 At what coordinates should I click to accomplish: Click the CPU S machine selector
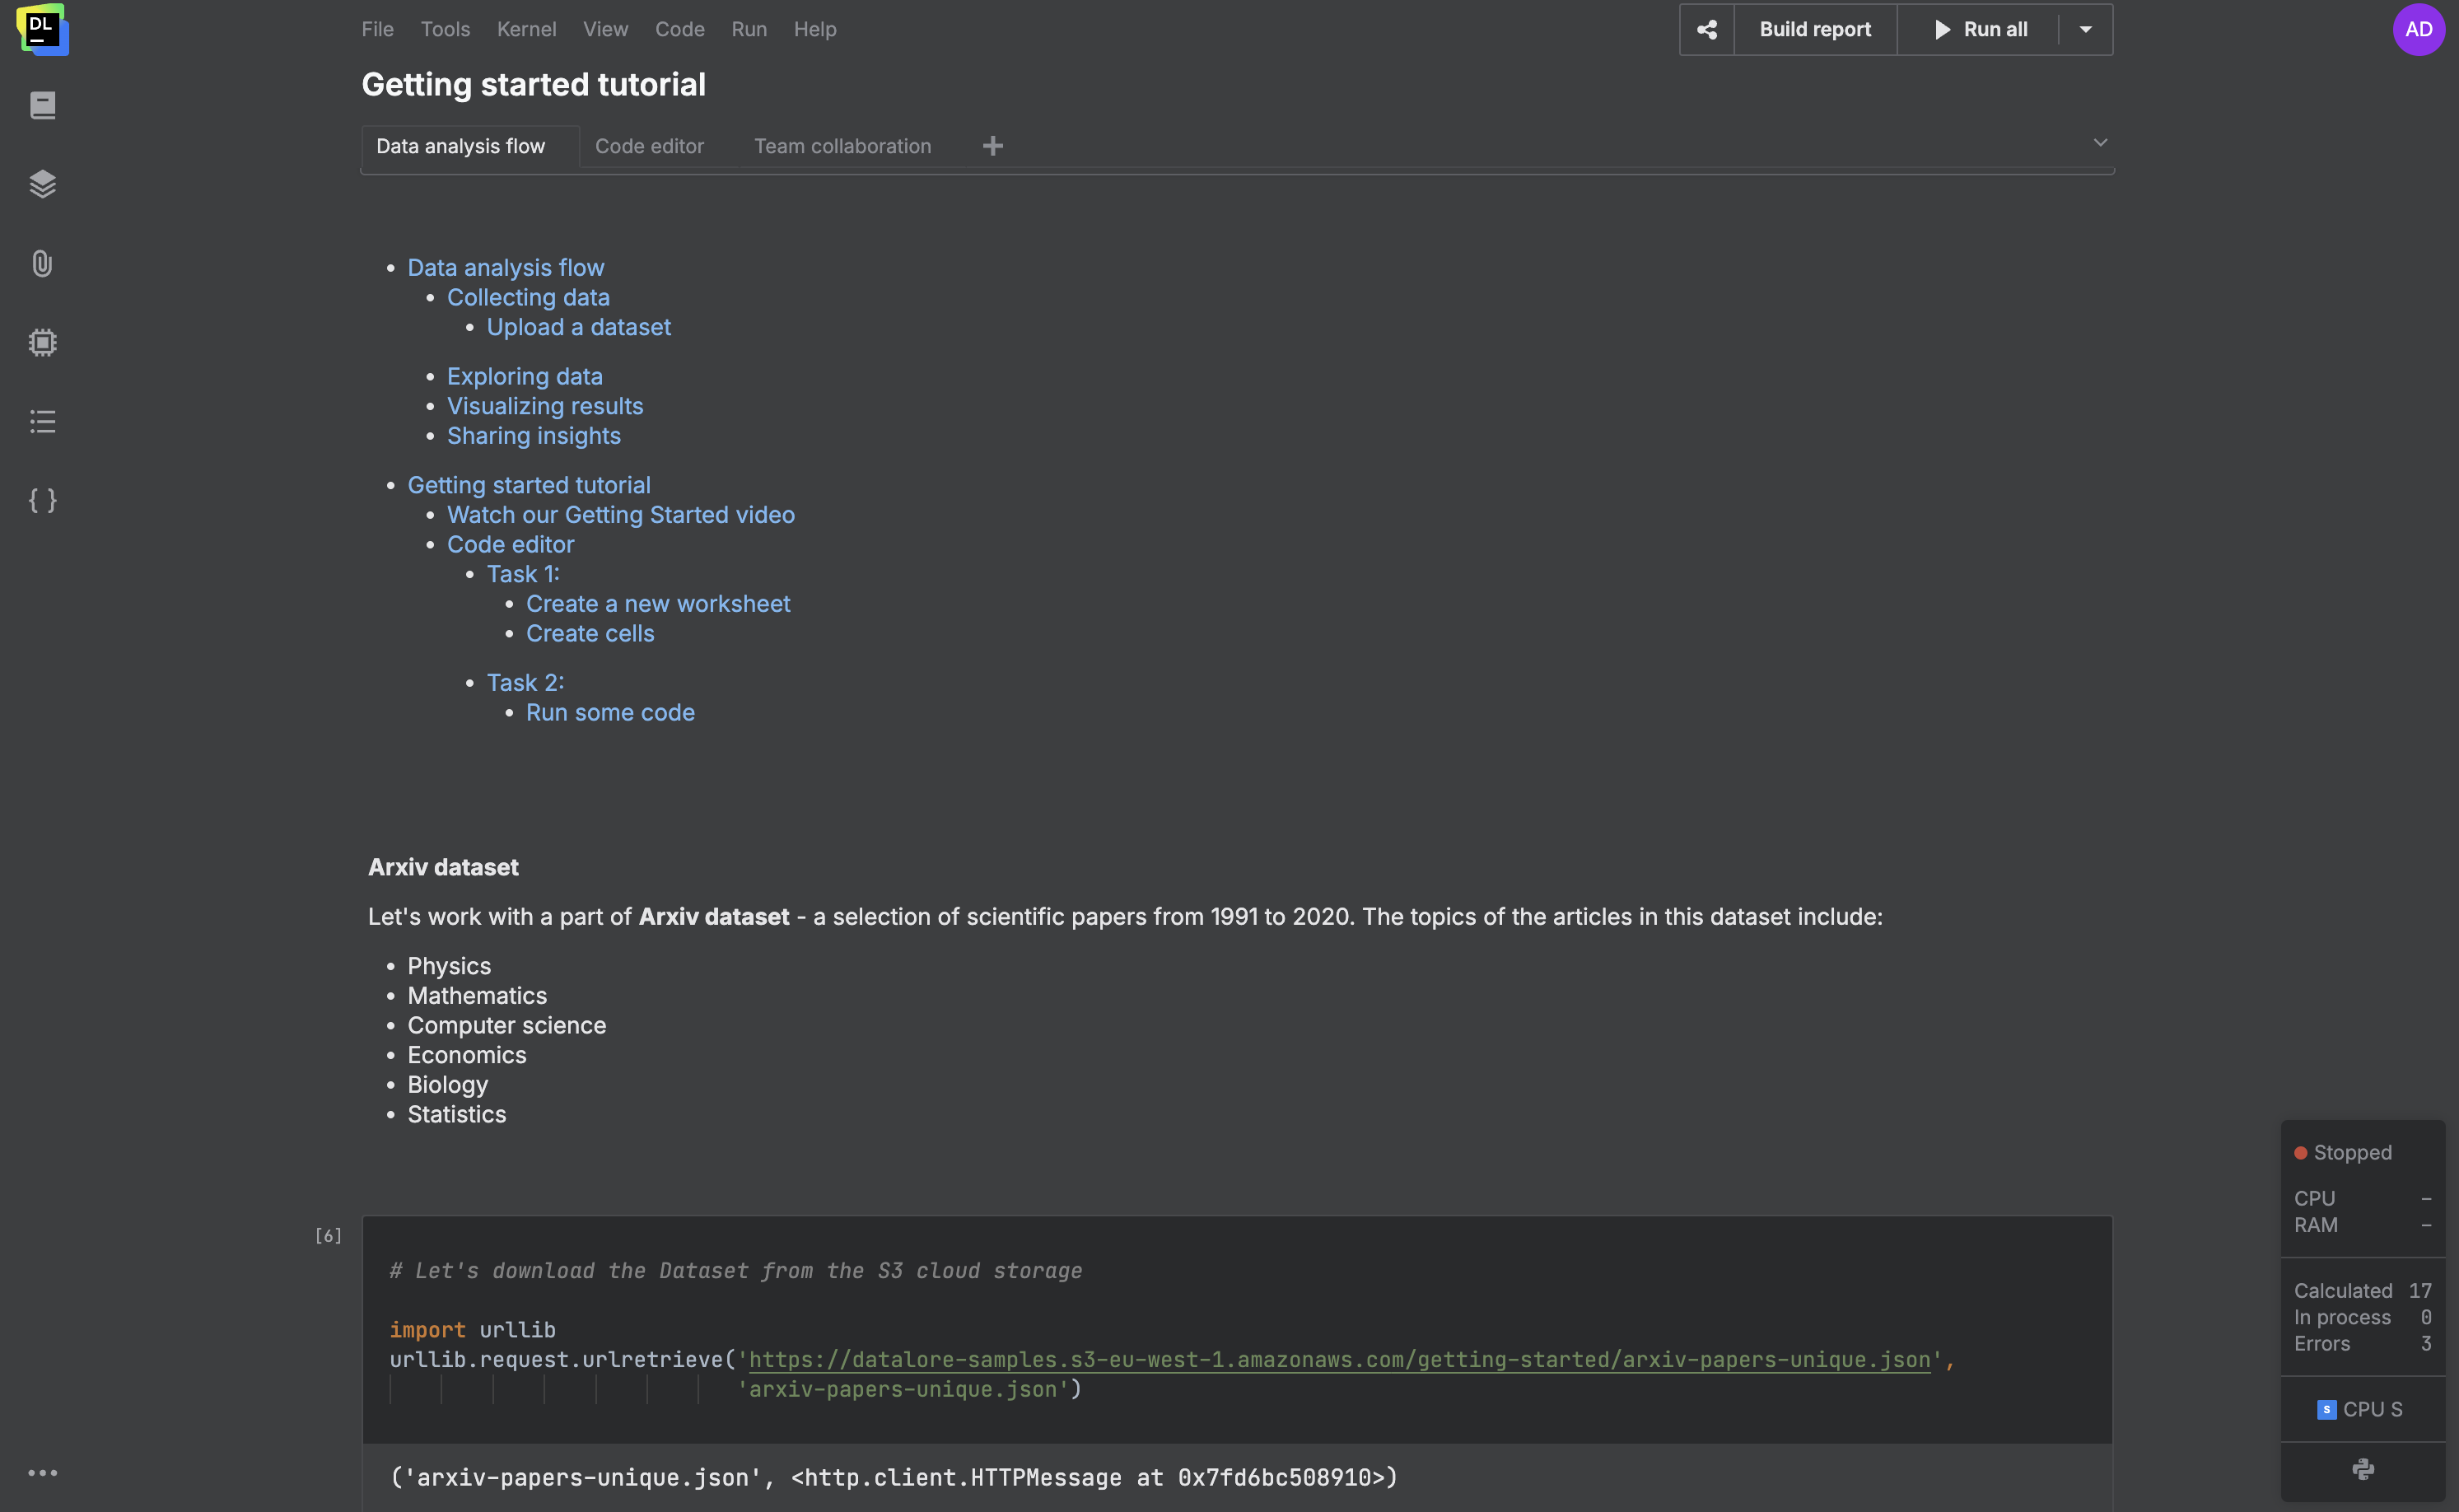[x=2362, y=1409]
